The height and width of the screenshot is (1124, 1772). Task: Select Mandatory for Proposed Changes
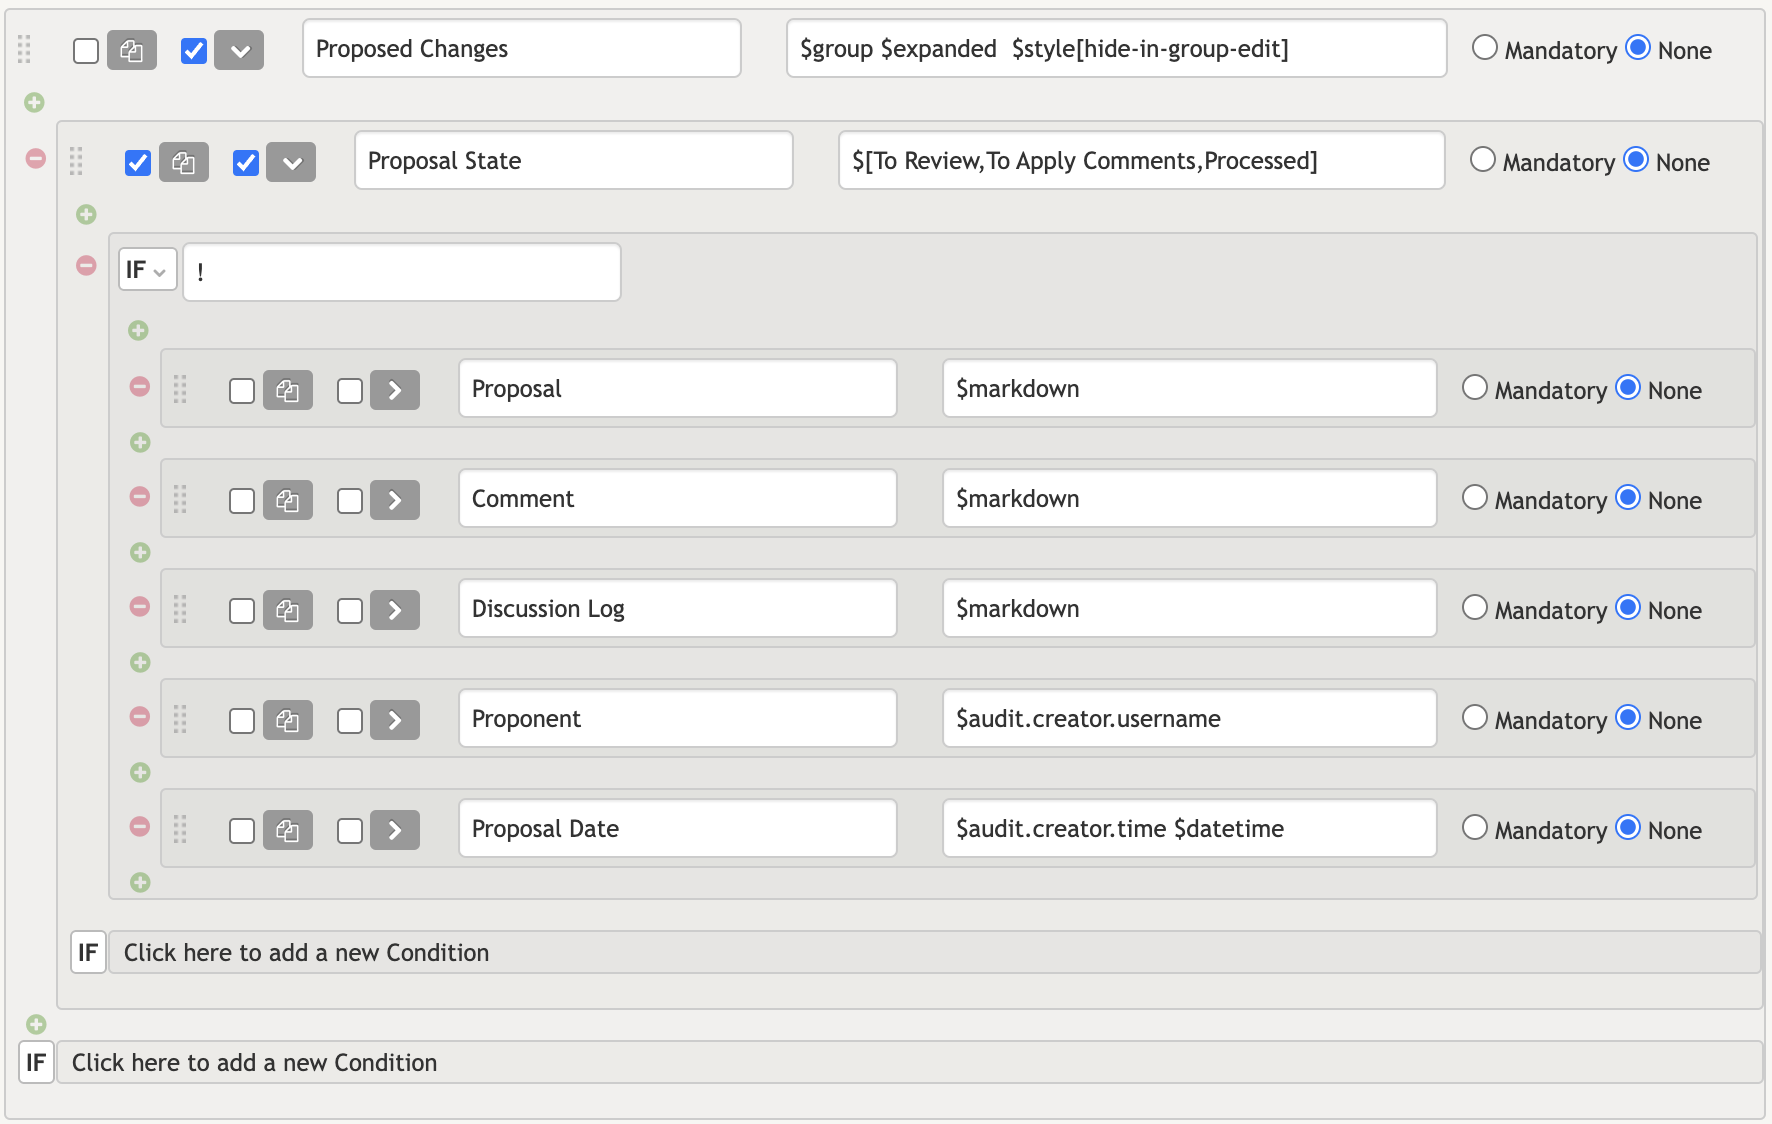pyautogui.click(x=1485, y=47)
